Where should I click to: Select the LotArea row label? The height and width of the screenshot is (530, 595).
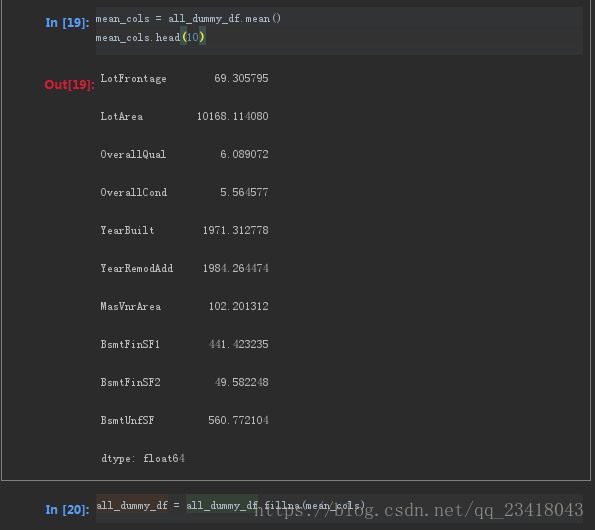click(122, 116)
